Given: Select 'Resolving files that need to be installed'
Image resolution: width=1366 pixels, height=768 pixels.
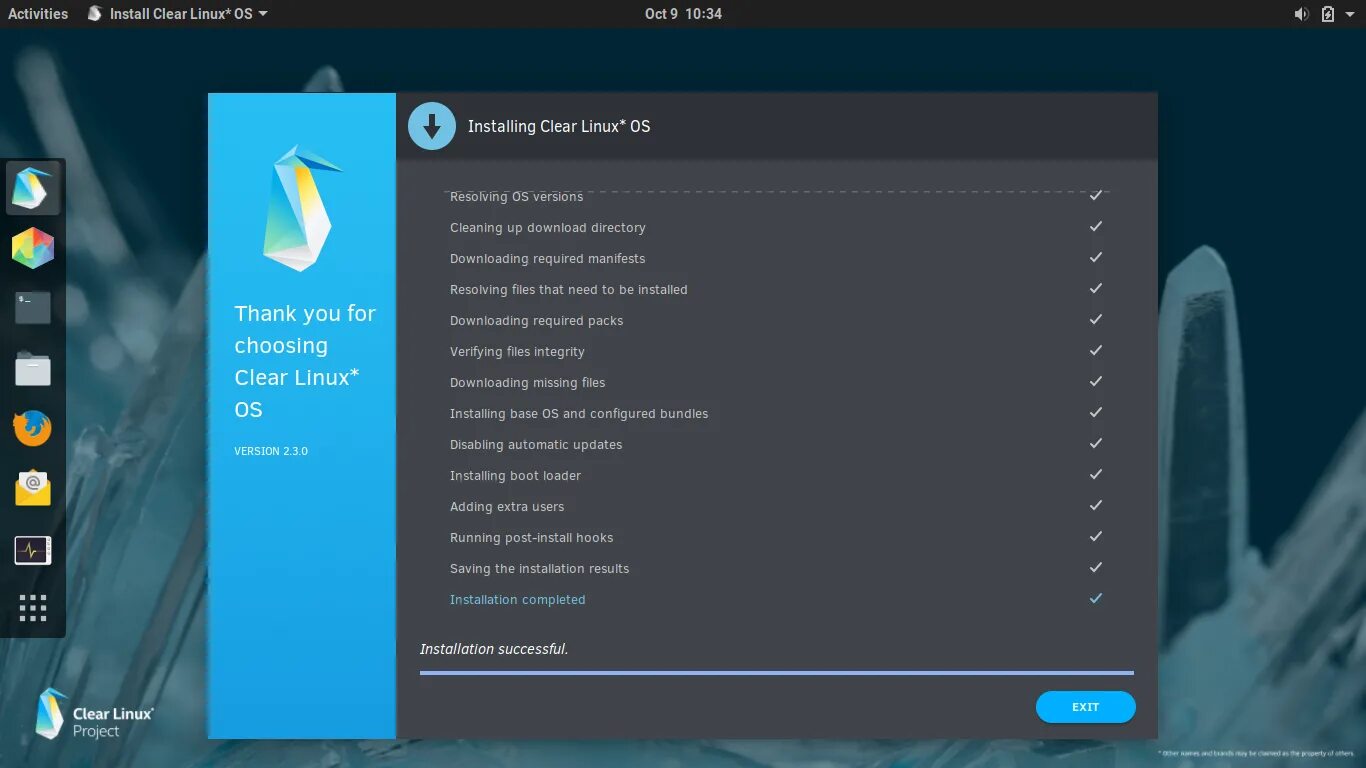Looking at the screenshot, I should click(x=569, y=290).
